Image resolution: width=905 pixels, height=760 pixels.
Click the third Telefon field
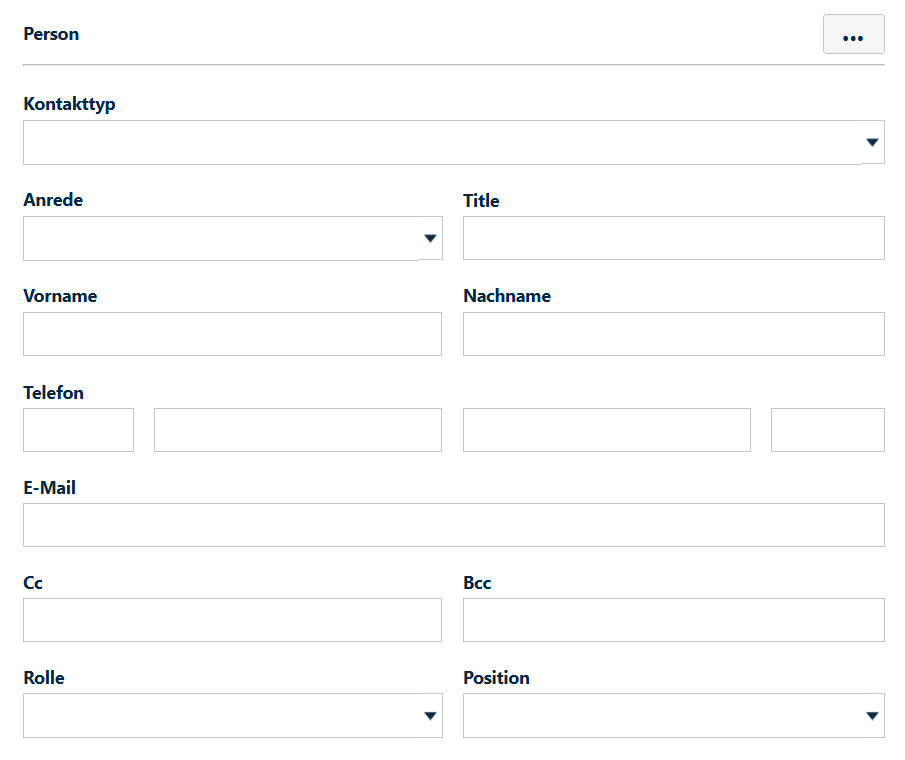click(607, 430)
